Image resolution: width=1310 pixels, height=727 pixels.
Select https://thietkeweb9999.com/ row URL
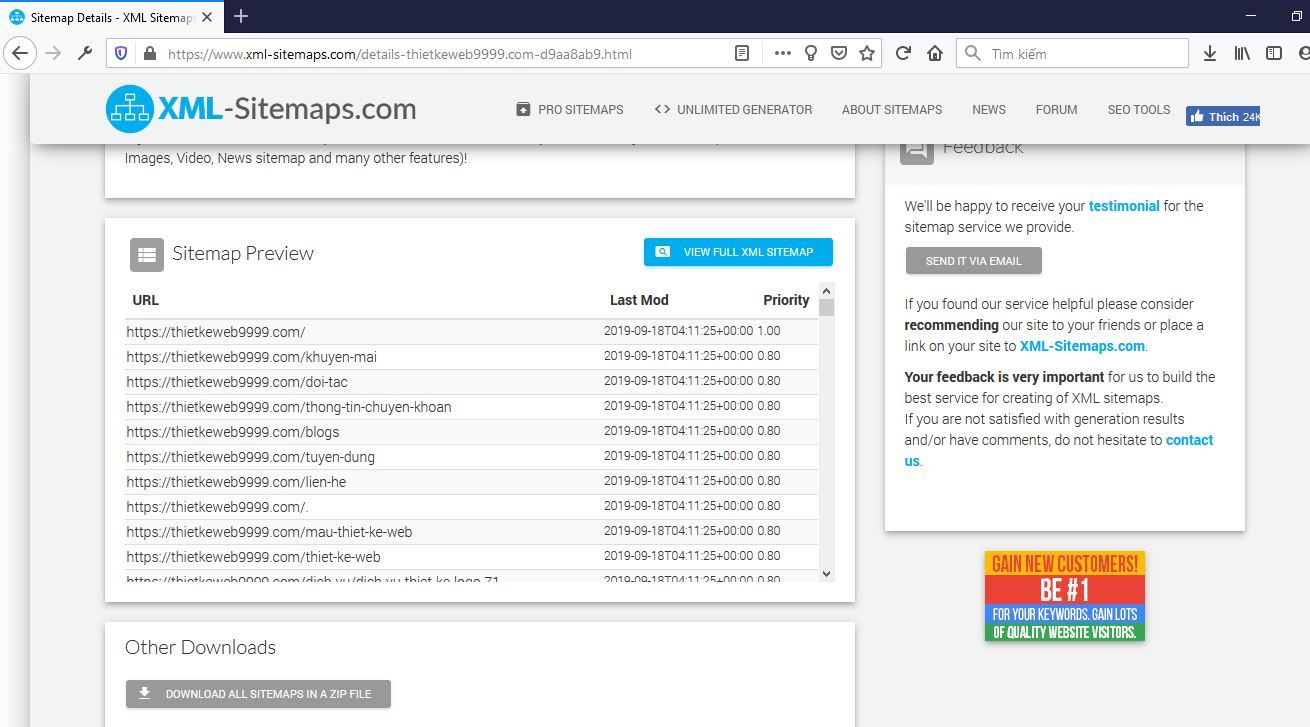[216, 332]
